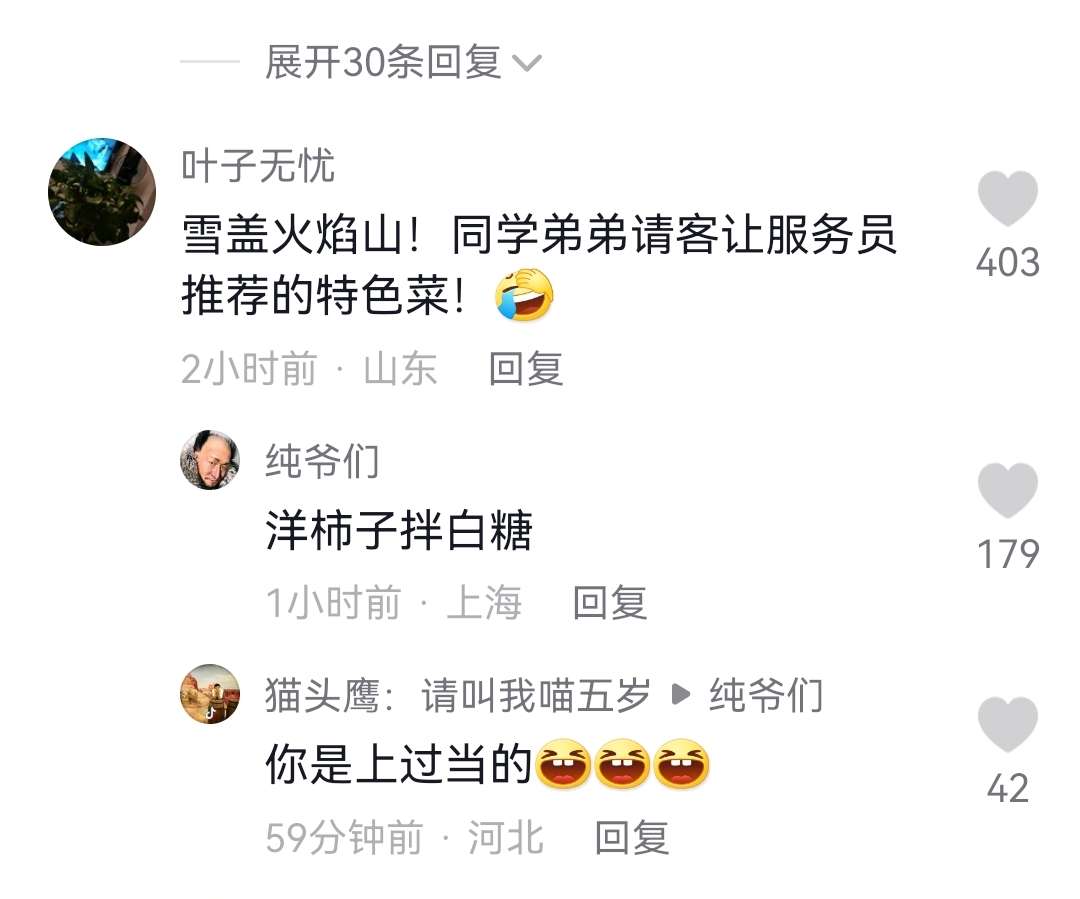Open username 猫头鹰: 请叫我喵五岁

(458, 695)
